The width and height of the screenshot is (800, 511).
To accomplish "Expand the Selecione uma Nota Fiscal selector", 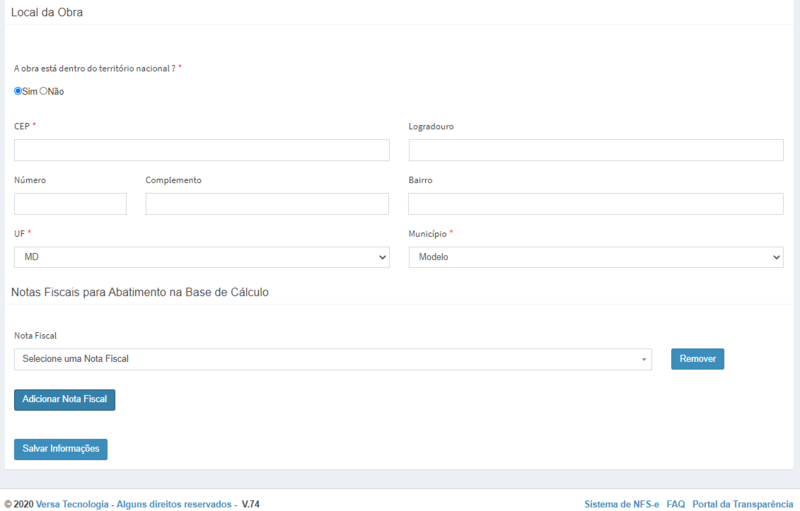I will click(x=332, y=359).
